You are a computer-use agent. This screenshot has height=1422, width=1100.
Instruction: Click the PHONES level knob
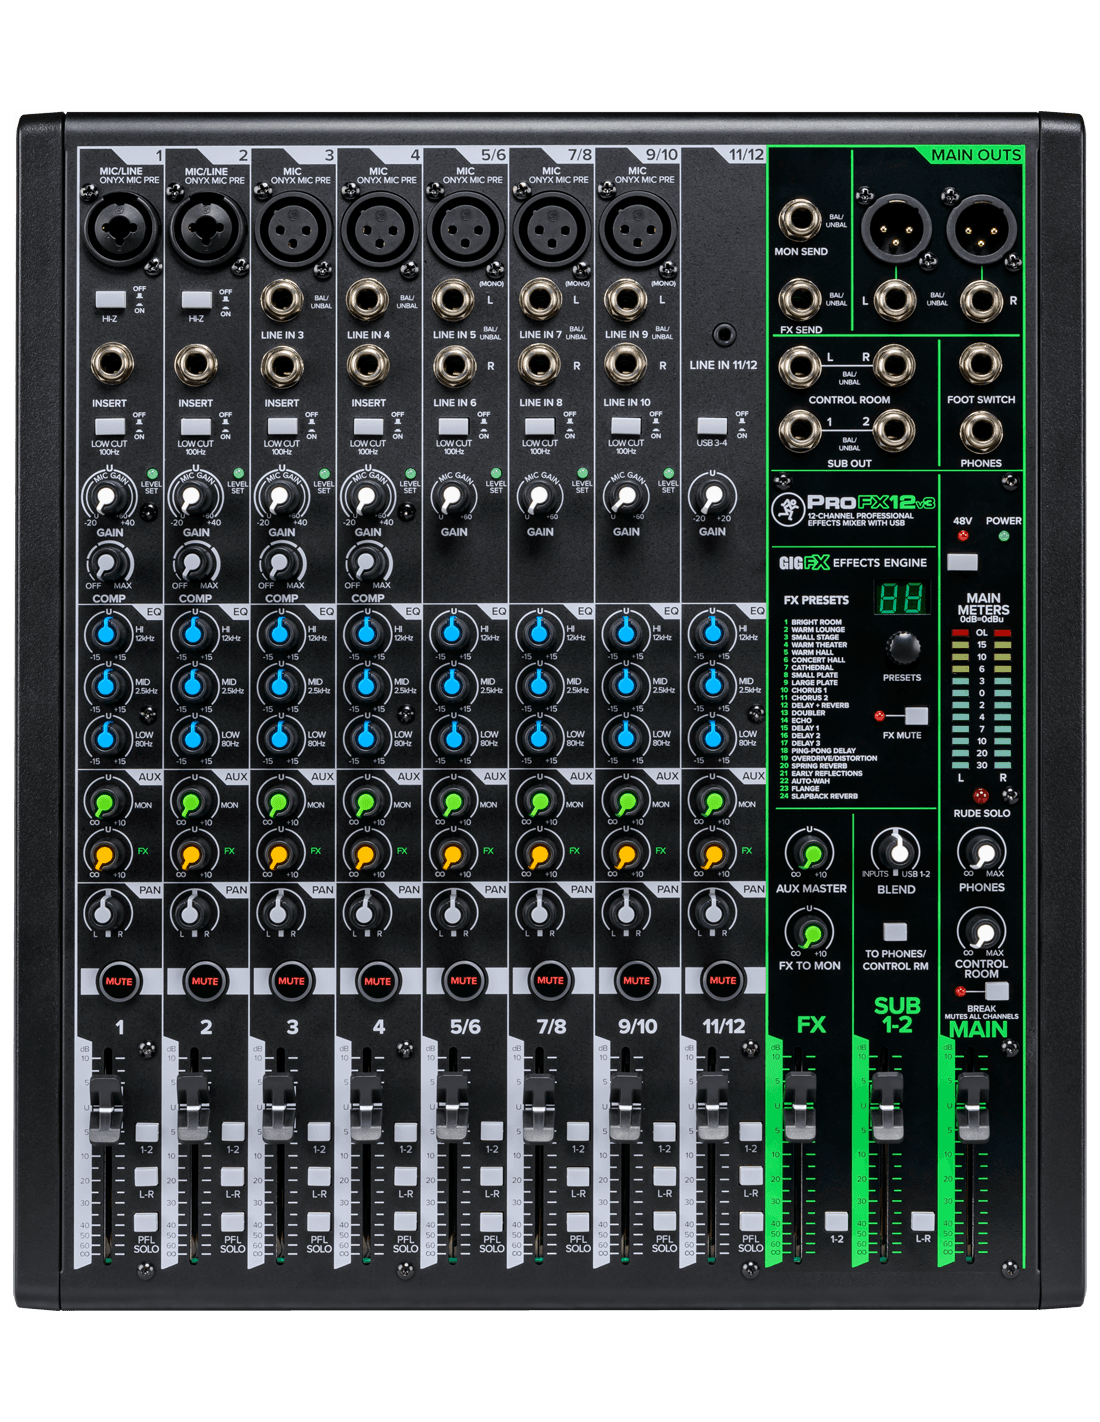click(x=981, y=853)
